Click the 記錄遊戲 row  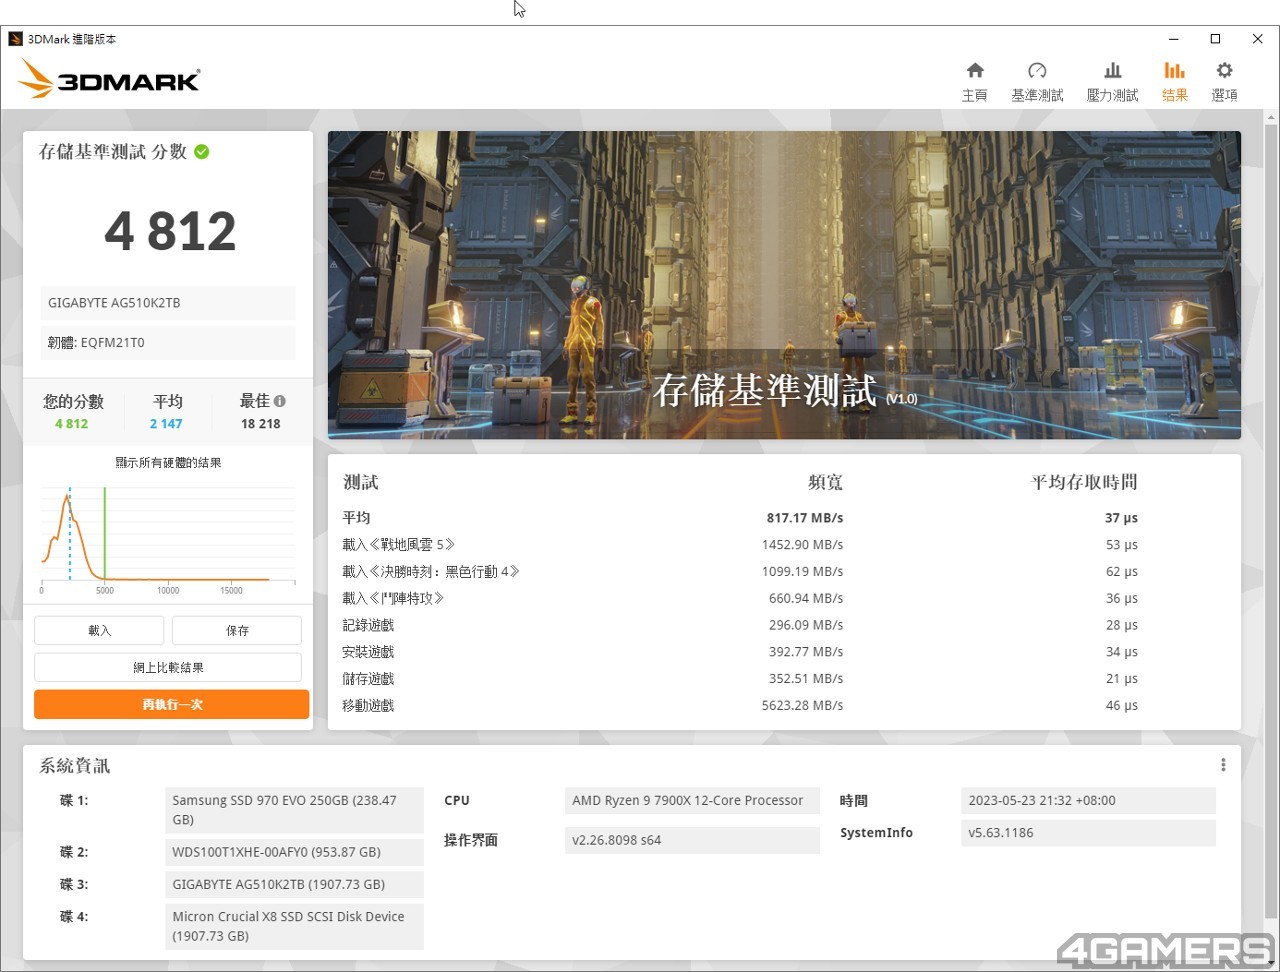click(x=740, y=625)
